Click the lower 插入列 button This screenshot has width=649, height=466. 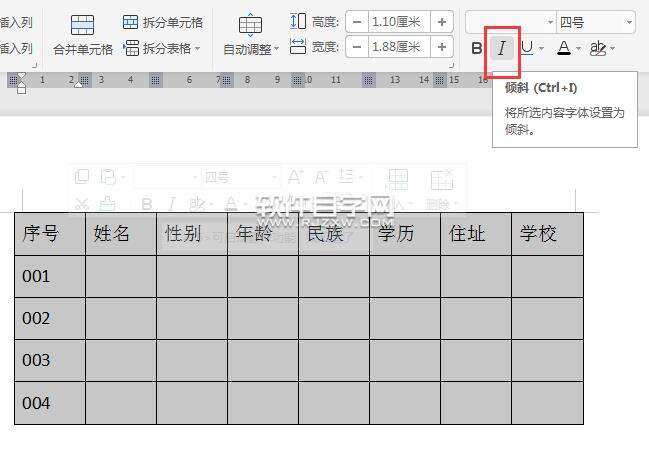coord(16,48)
